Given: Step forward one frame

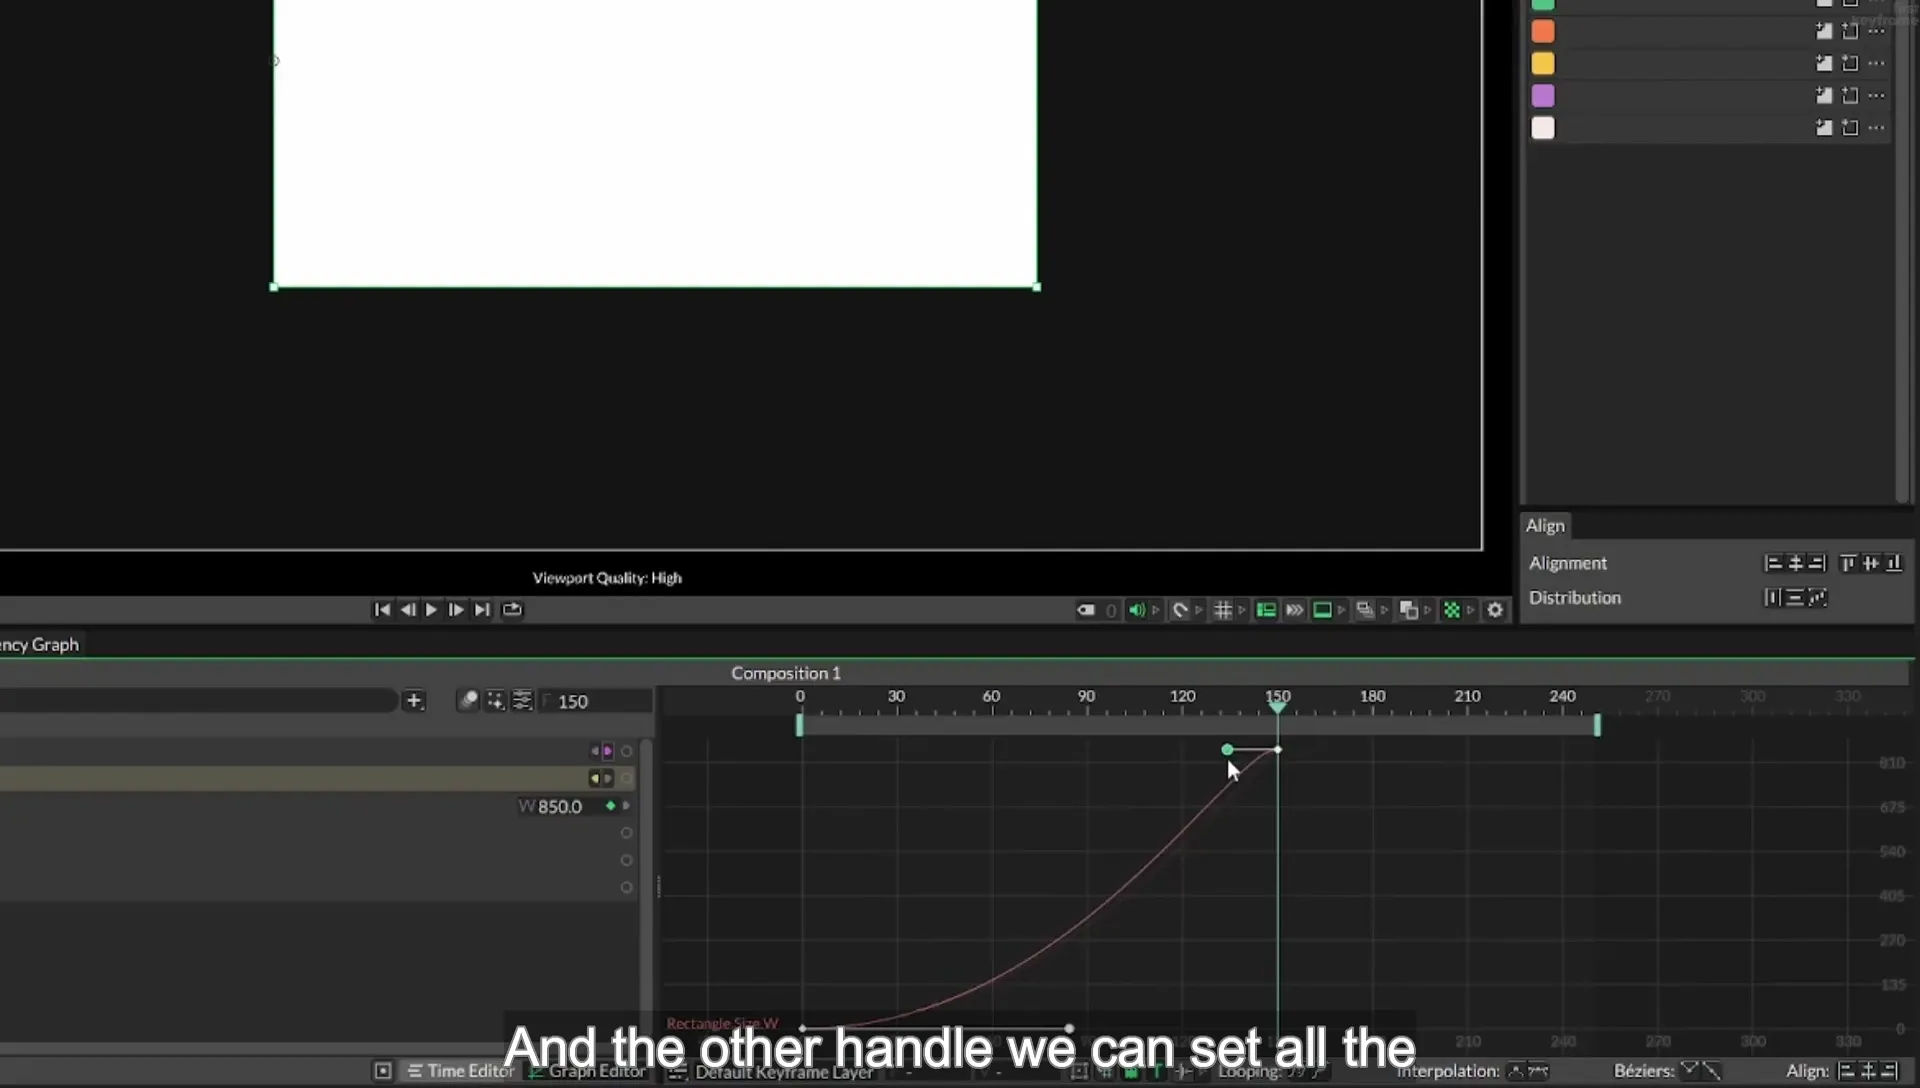Looking at the screenshot, I should click(x=456, y=610).
